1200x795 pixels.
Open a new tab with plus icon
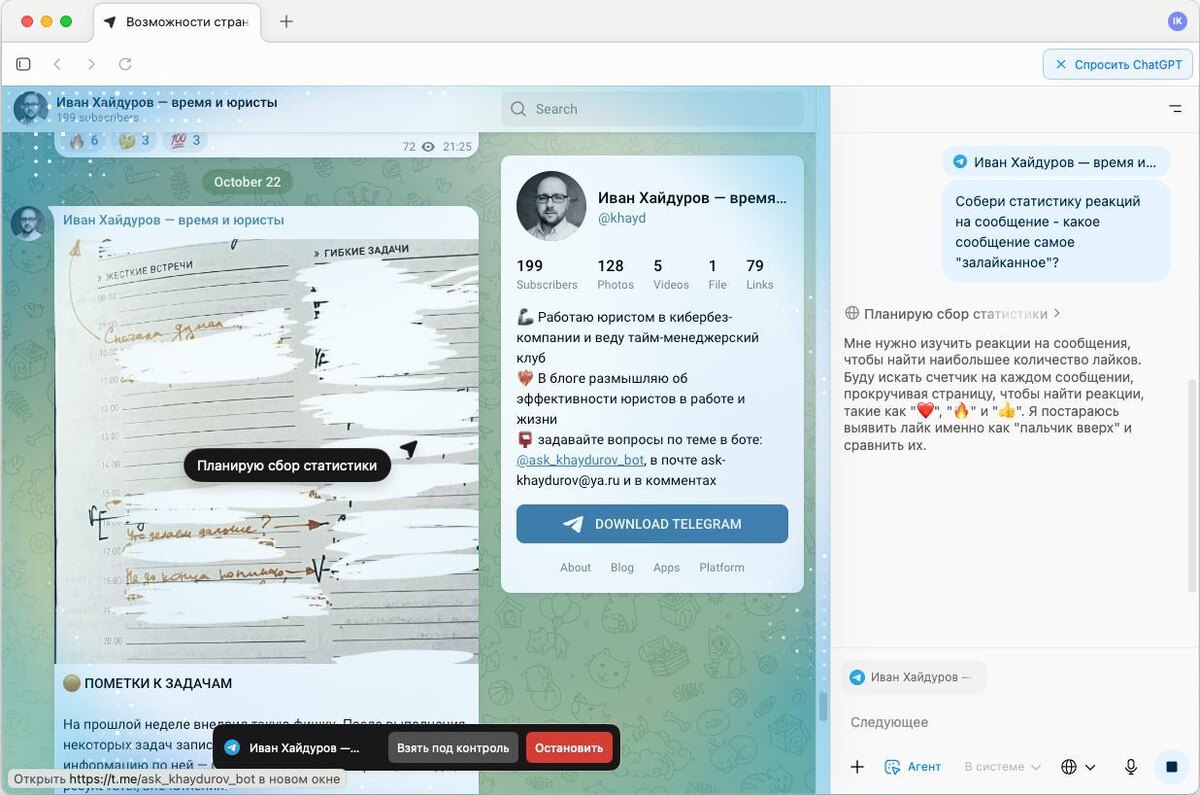click(286, 21)
